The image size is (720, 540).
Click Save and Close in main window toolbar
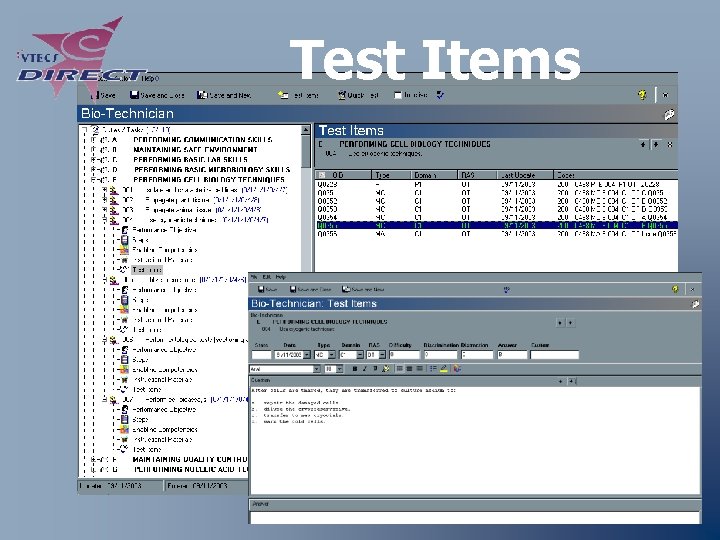click(x=157, y=95)
